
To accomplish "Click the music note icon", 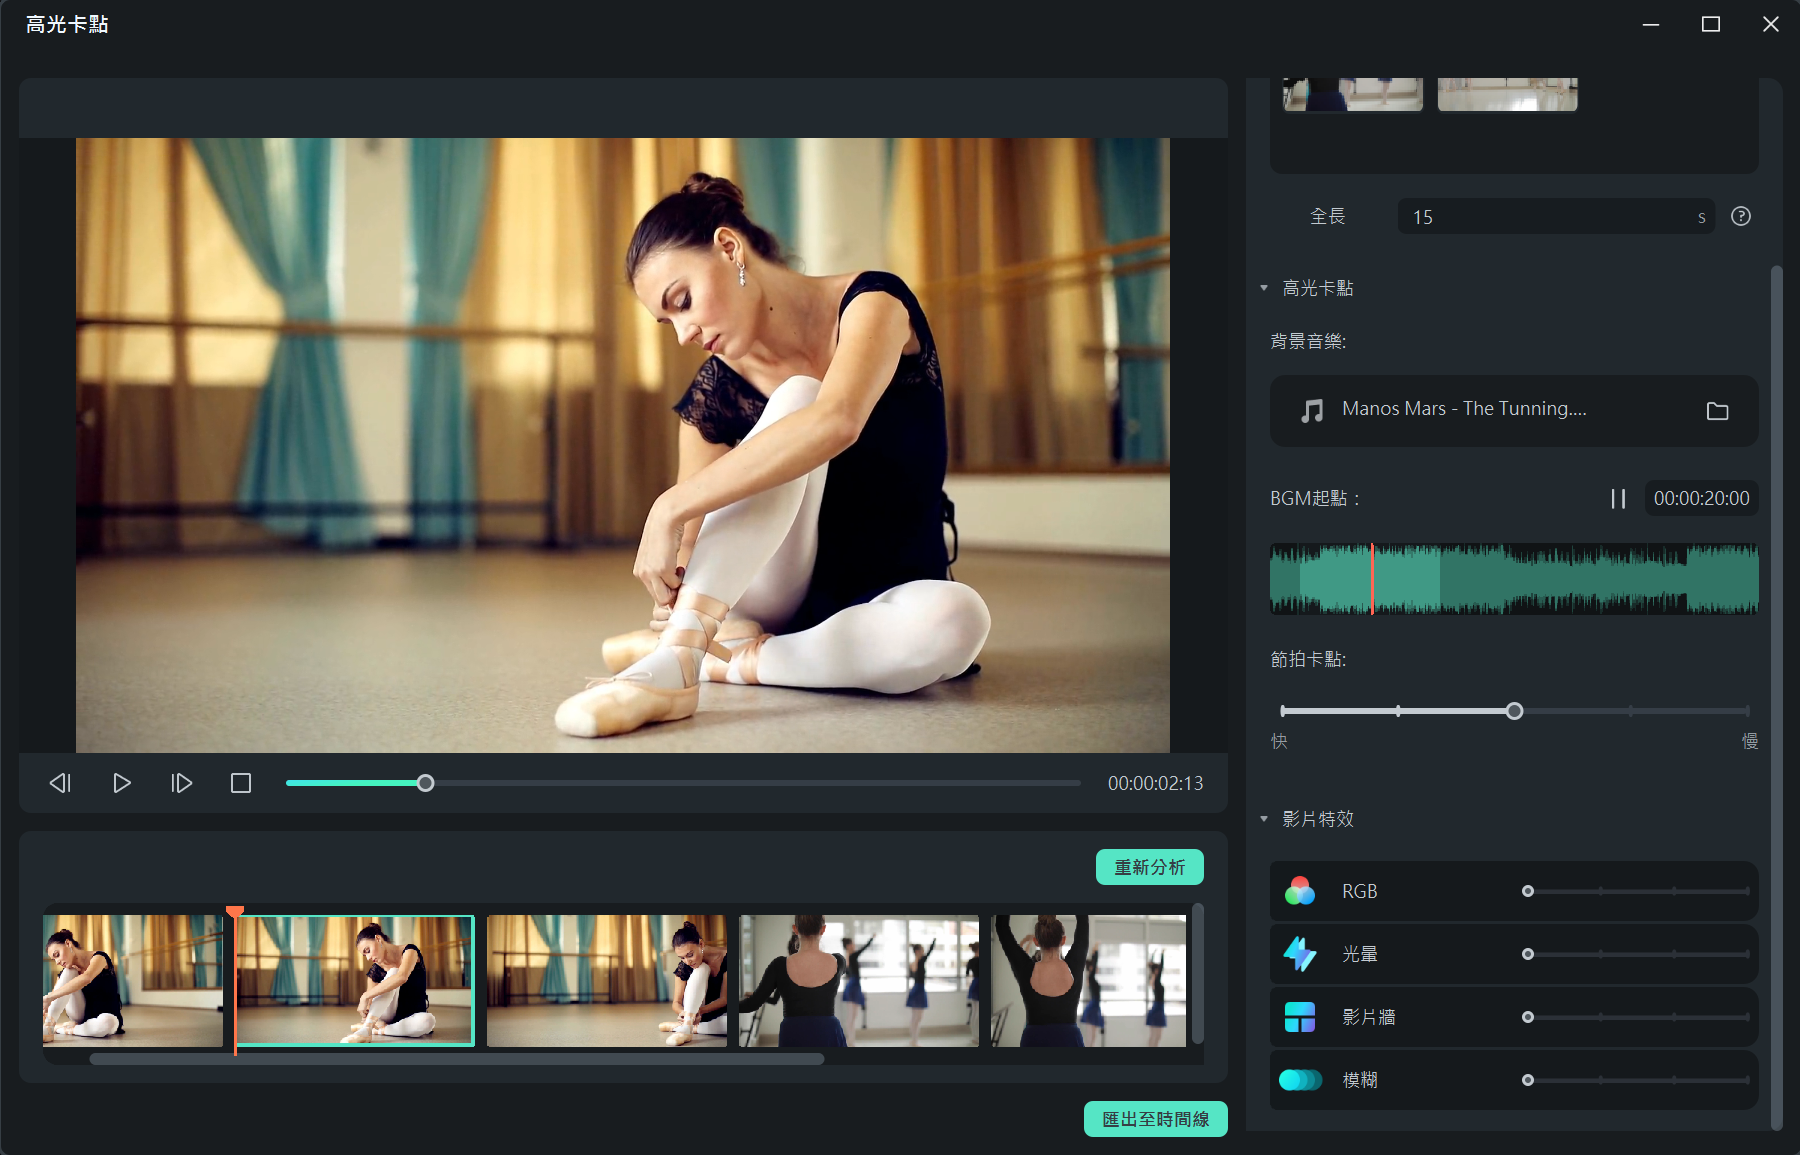I will pos(1312,410).
